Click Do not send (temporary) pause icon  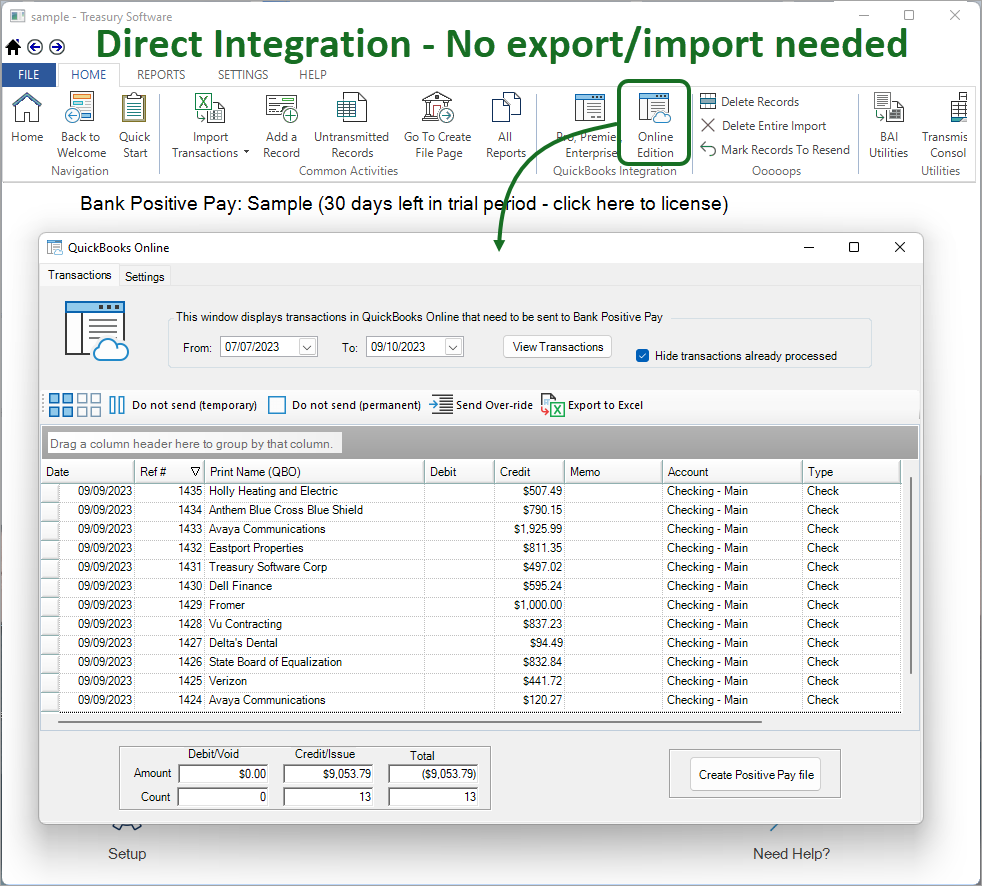click(116, 405)
